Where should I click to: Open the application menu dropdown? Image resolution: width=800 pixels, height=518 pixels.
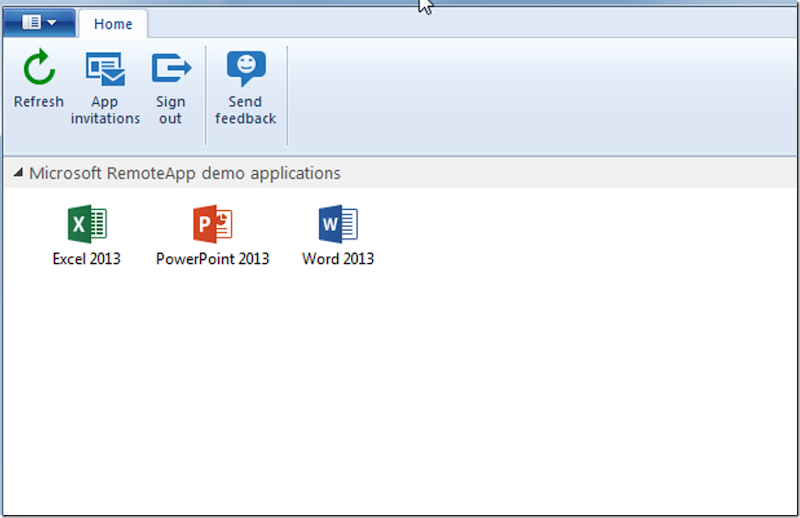pyautogui.click(x=39, y=22)
